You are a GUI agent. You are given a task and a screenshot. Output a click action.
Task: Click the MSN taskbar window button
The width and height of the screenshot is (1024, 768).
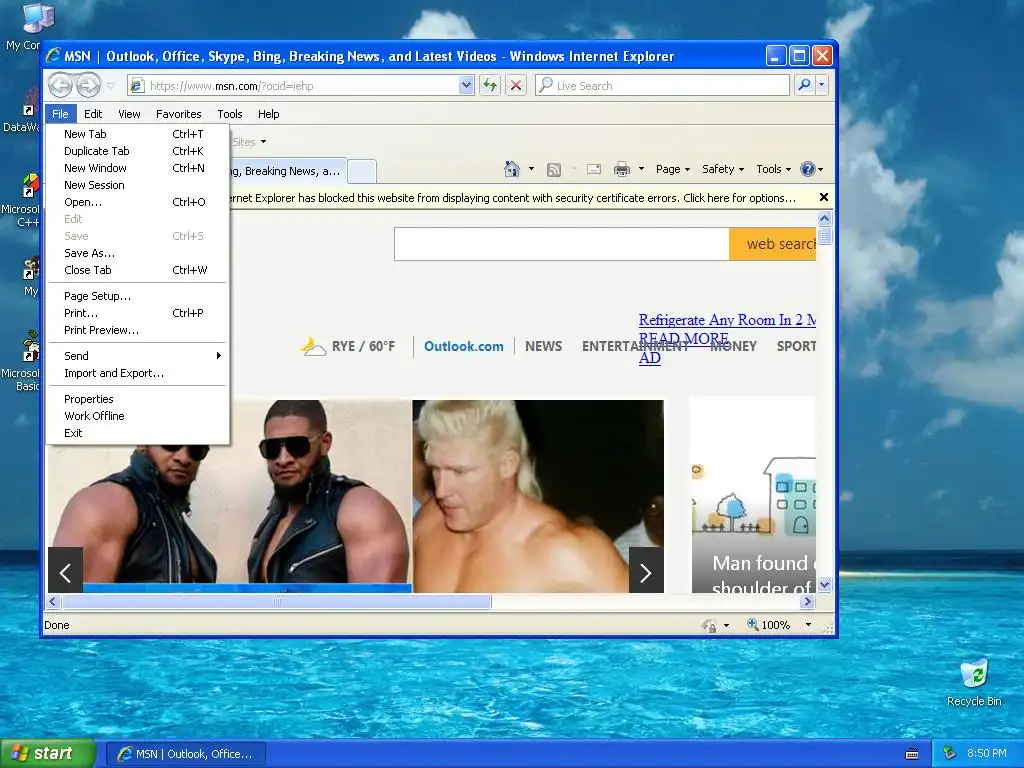point(186,754)
